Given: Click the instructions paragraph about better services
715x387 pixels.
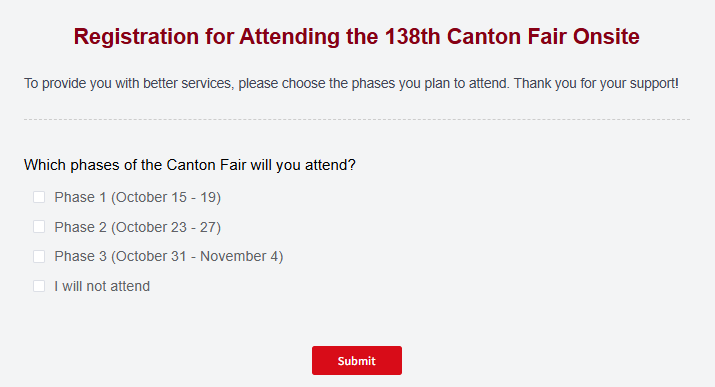Looking at the screenshot, I should [x=351, y=83].
